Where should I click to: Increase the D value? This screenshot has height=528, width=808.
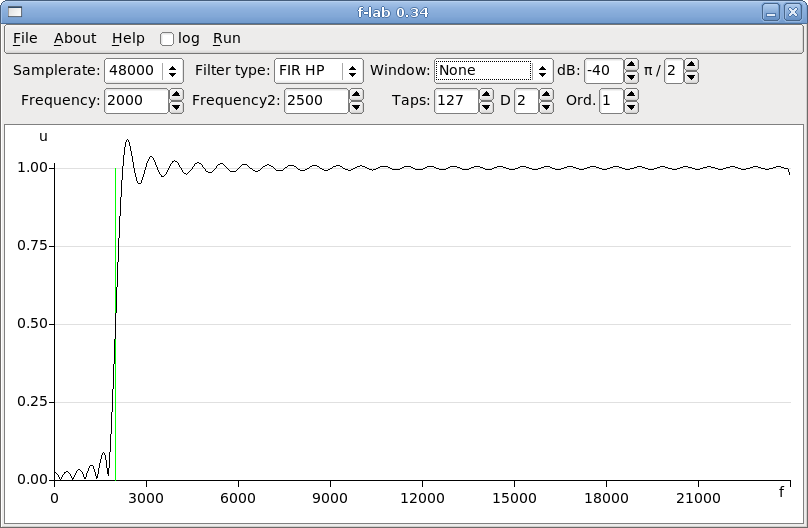point(546,95)
